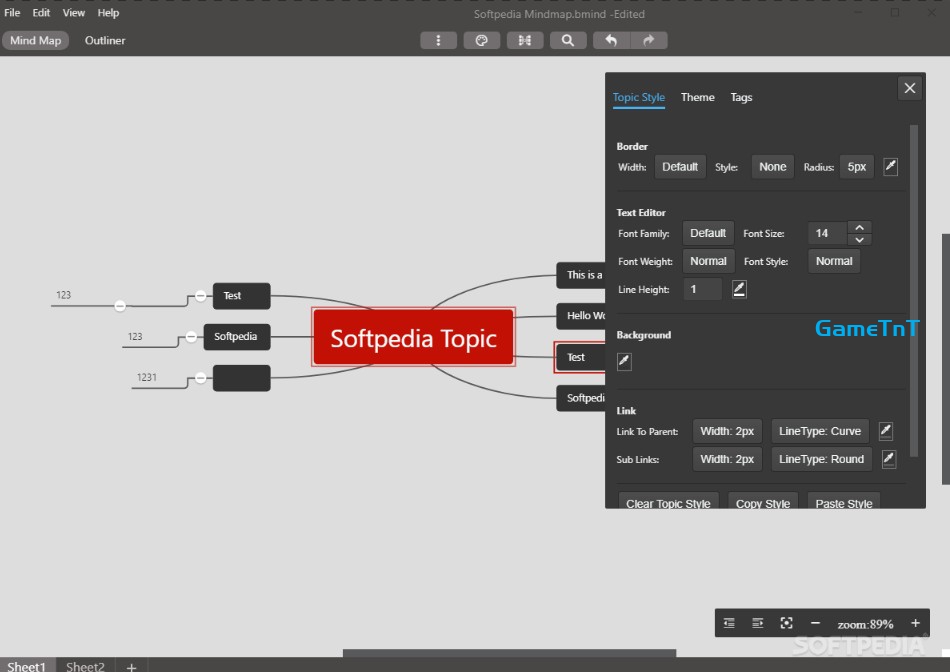This screenshot has height=672, width=950.
Task: Open the Edit menu
Action: coord(41,13)
